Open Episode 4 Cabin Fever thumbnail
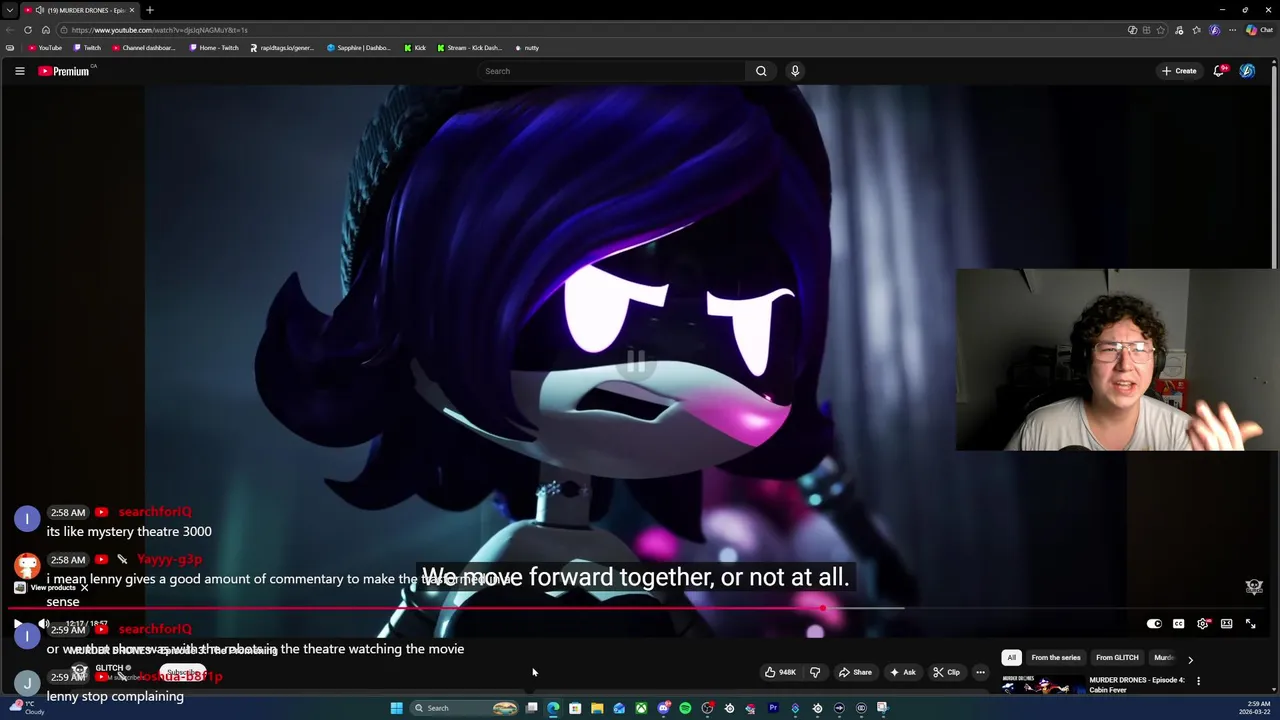The image size is (1280, 720). (1042, 685)
